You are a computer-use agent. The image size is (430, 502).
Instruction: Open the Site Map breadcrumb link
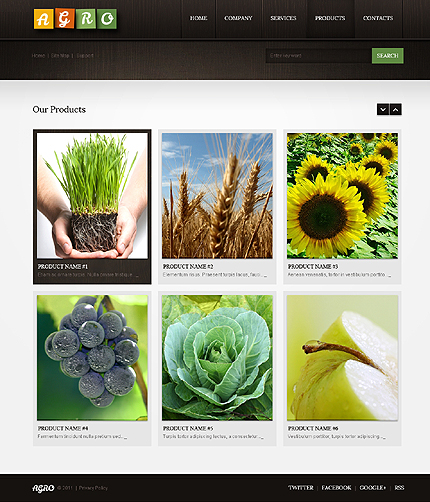coord(60,56)
